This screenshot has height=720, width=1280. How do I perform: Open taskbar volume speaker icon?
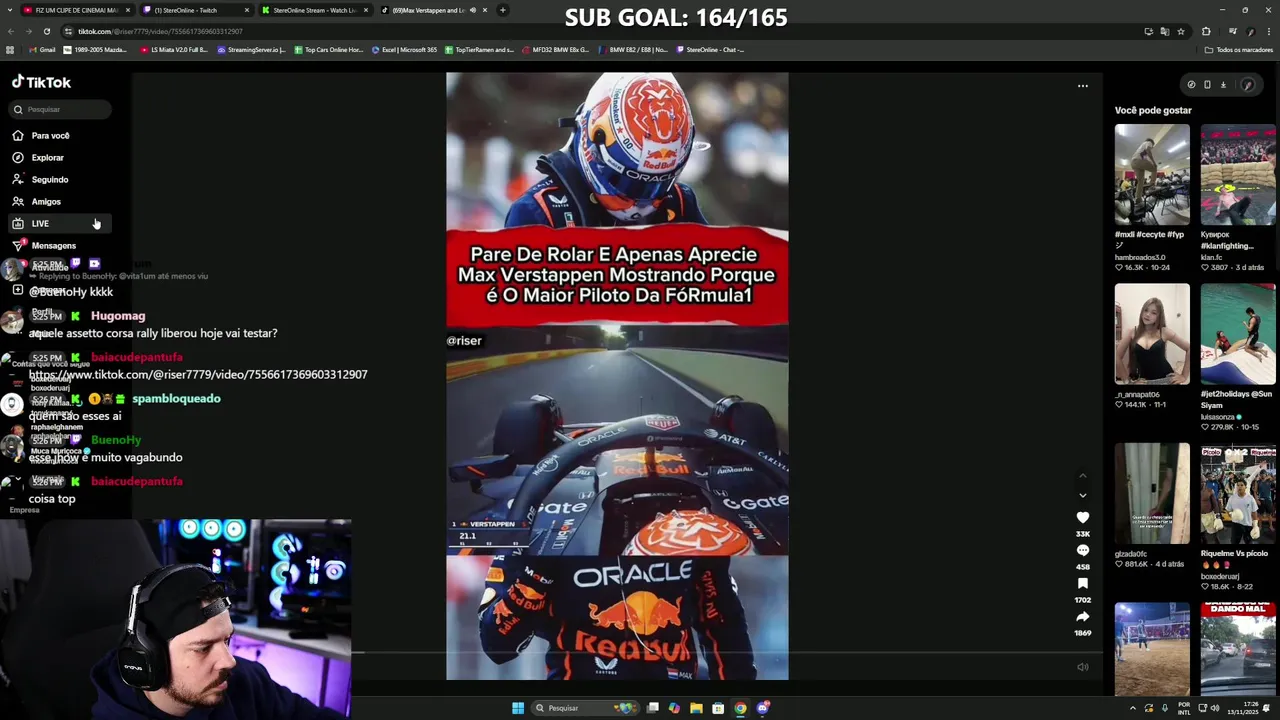[1215, 708]
